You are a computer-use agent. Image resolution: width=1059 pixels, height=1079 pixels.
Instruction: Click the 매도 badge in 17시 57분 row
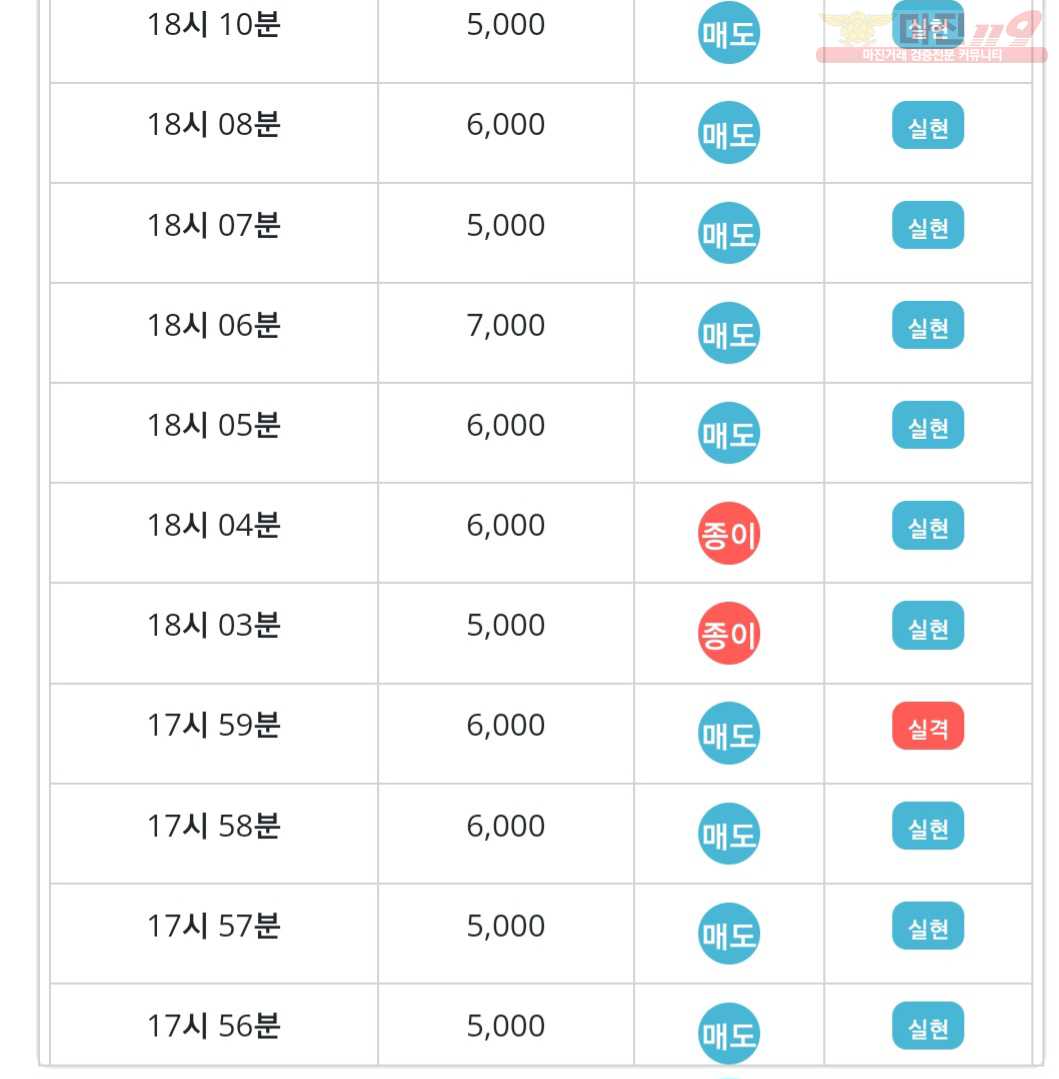point(729,934)
